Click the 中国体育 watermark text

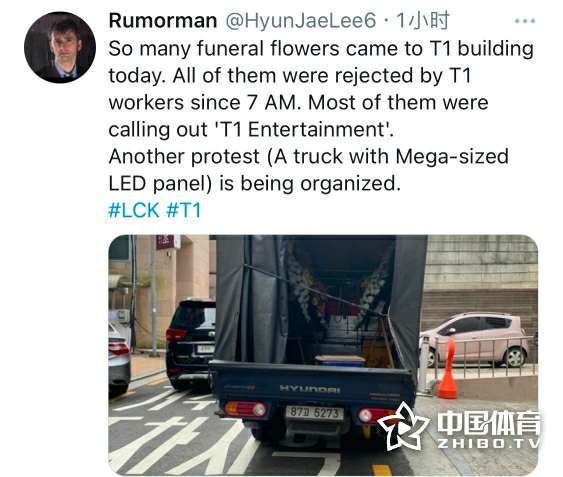pos(488,423)
